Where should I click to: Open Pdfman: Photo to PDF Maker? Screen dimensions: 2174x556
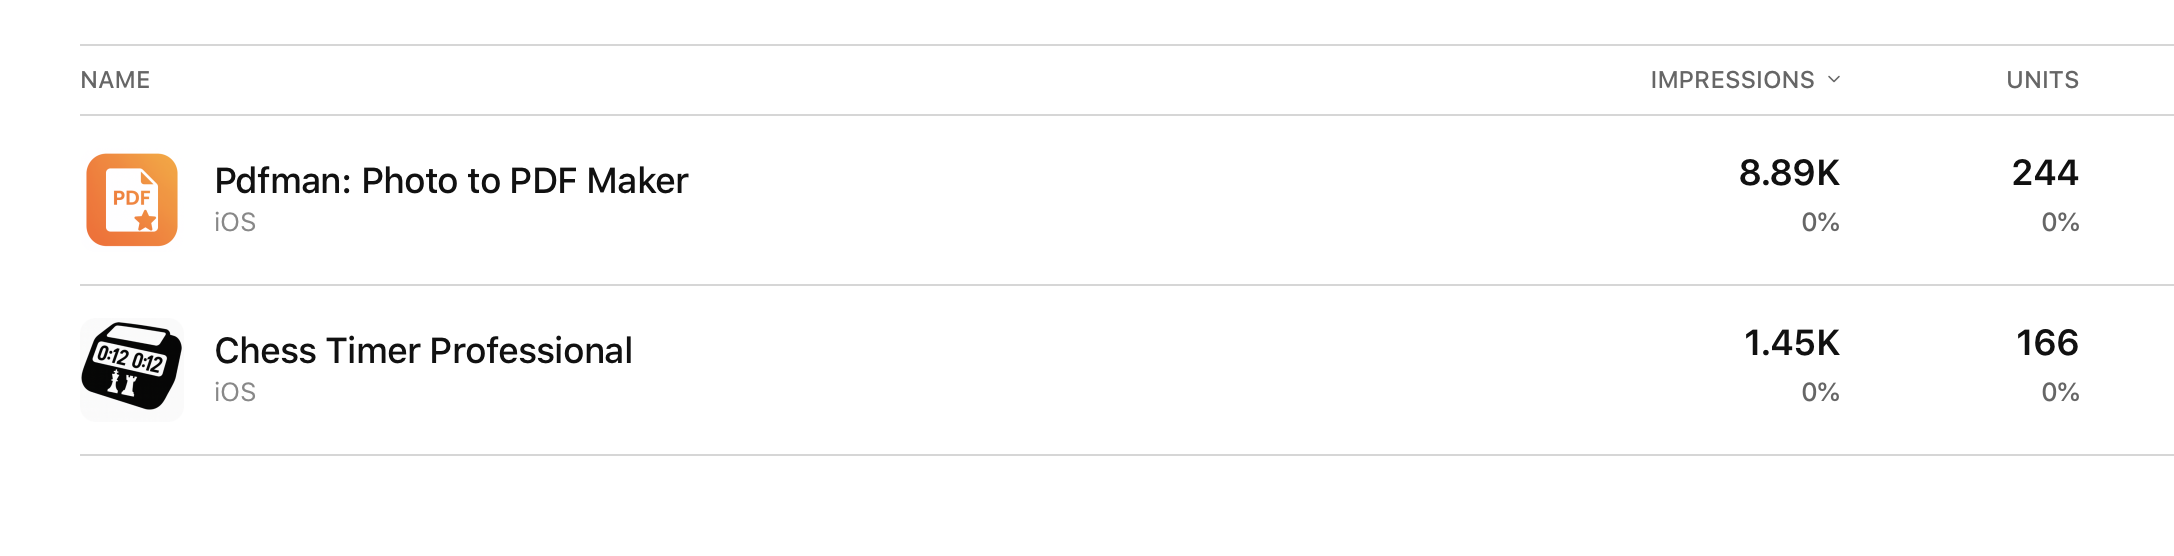[451, 181]
